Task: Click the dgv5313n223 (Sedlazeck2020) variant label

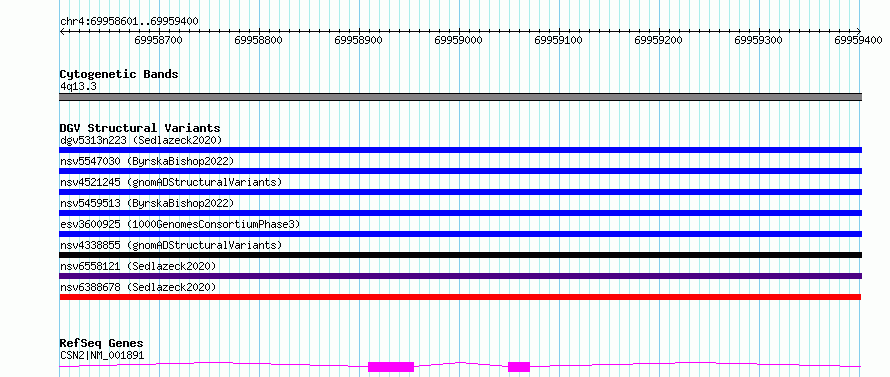Action: [141, 140]
